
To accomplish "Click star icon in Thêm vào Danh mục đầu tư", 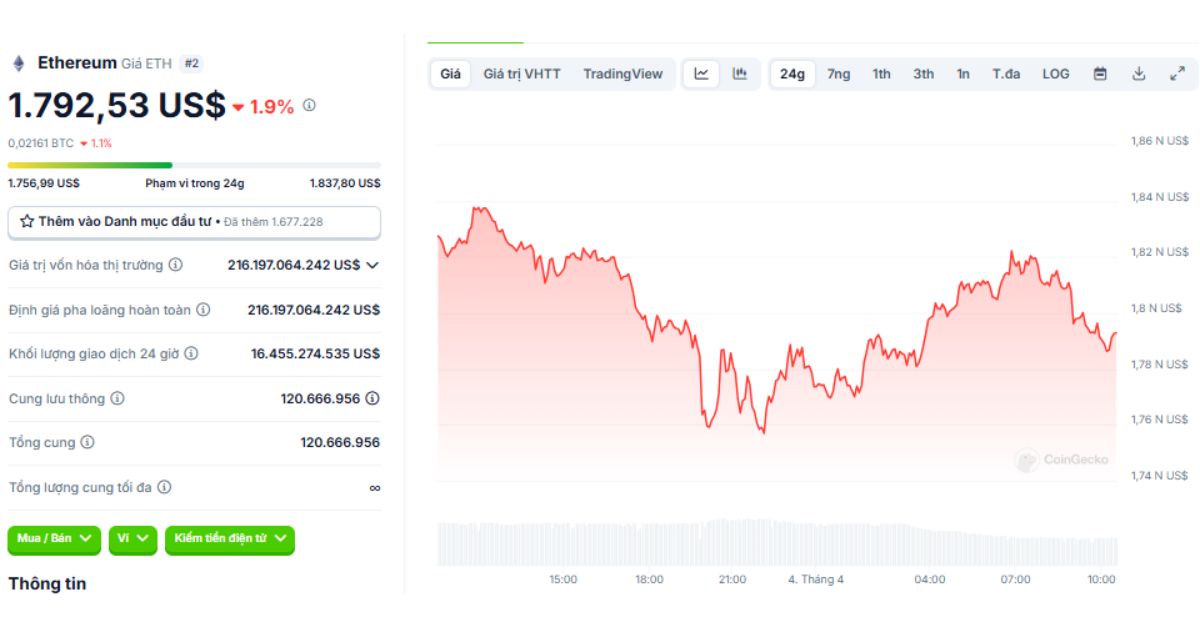I will click(x=27, y=221).
